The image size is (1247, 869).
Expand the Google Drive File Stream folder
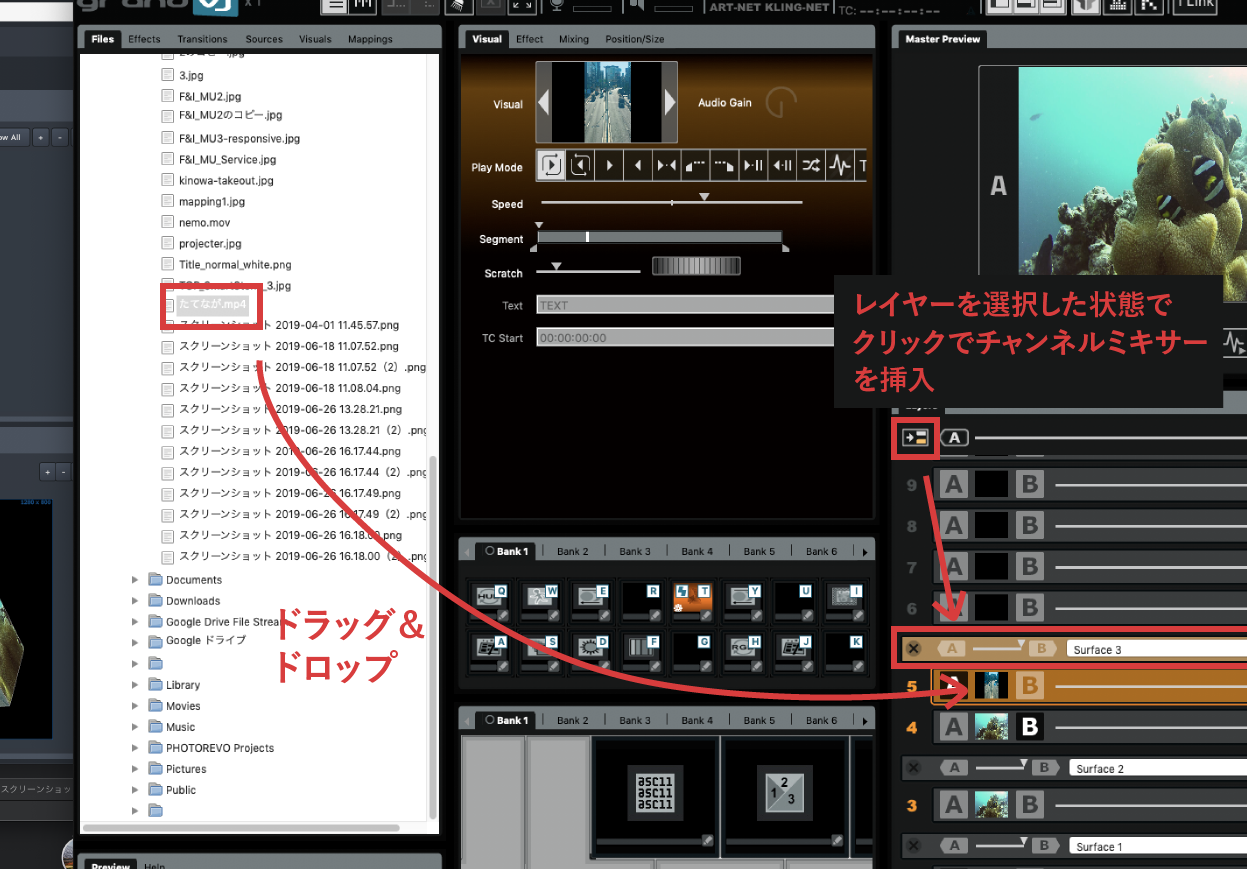(135, 622)
